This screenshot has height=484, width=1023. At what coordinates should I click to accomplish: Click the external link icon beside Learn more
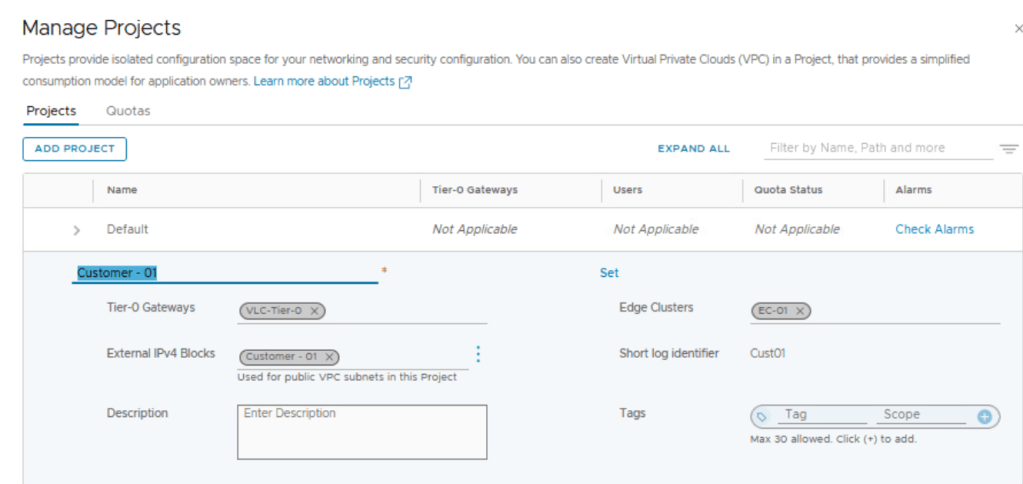click(405, 82)
